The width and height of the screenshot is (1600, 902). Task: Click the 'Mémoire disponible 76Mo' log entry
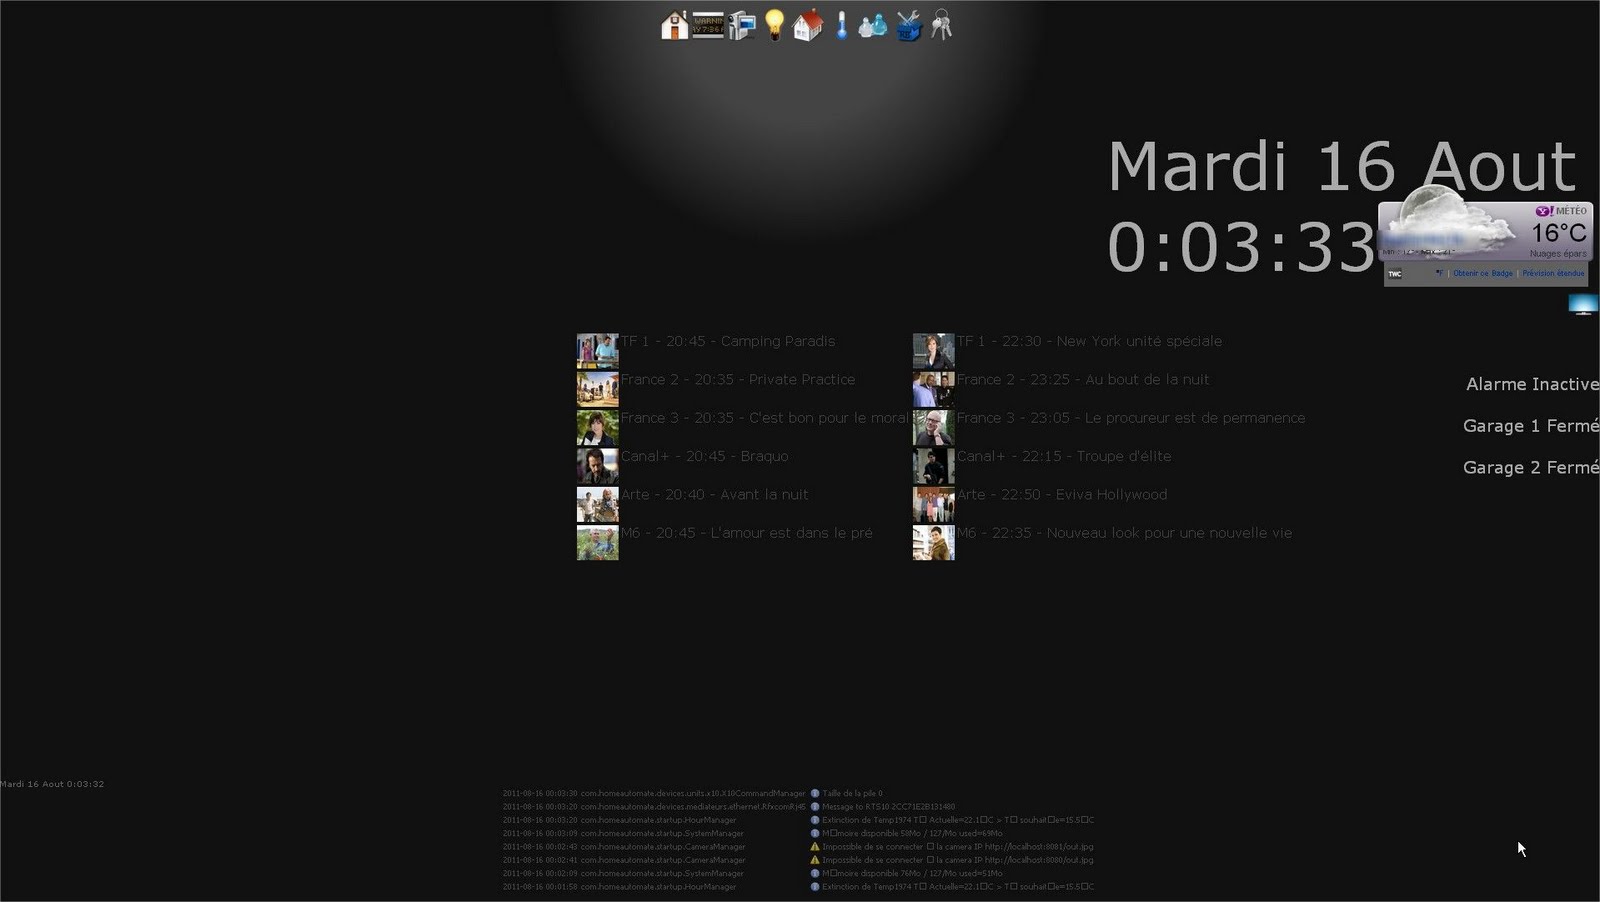click(912, 873)
